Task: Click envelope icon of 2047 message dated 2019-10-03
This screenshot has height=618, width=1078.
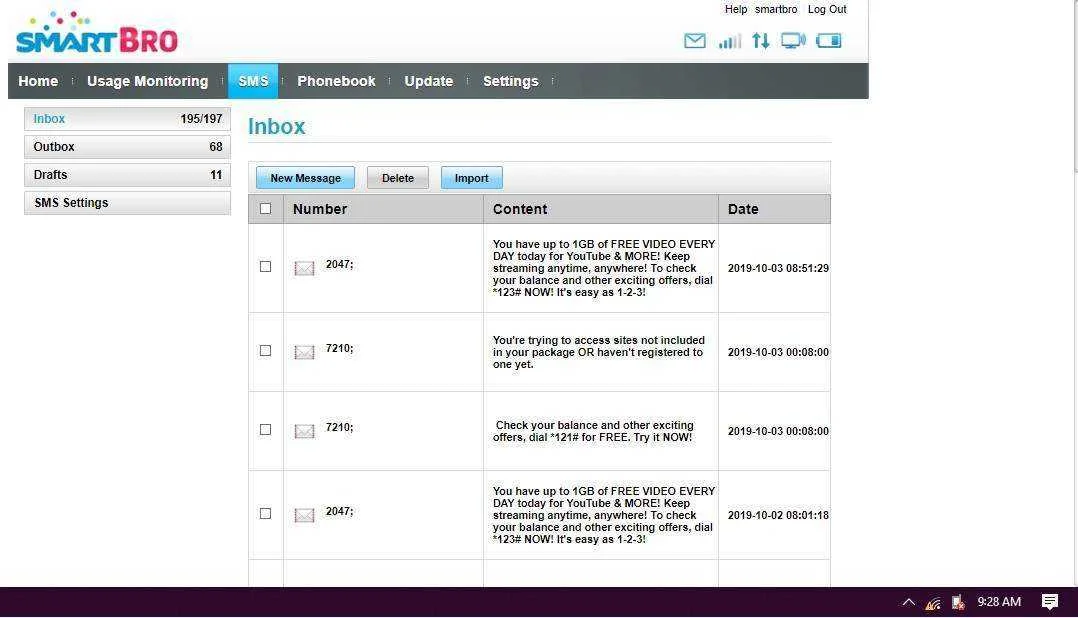Action: [x=304, y=268]
